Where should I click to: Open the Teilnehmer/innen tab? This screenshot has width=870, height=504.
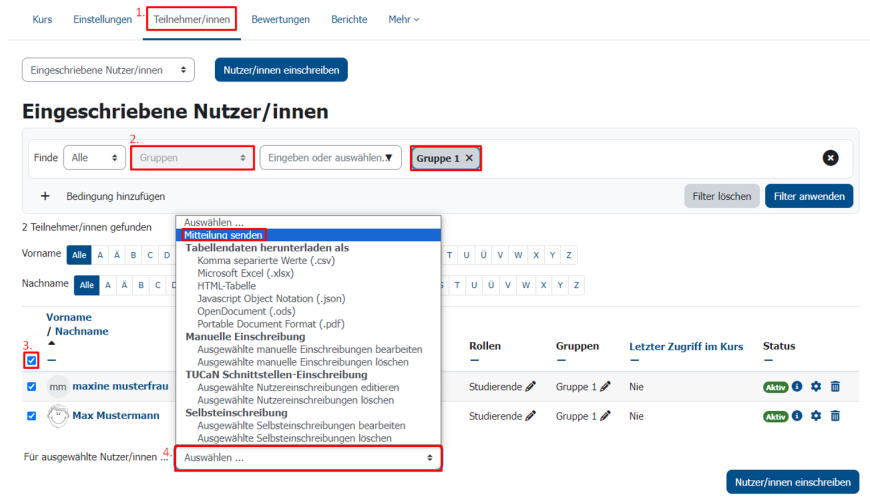[x=191, y=19]
